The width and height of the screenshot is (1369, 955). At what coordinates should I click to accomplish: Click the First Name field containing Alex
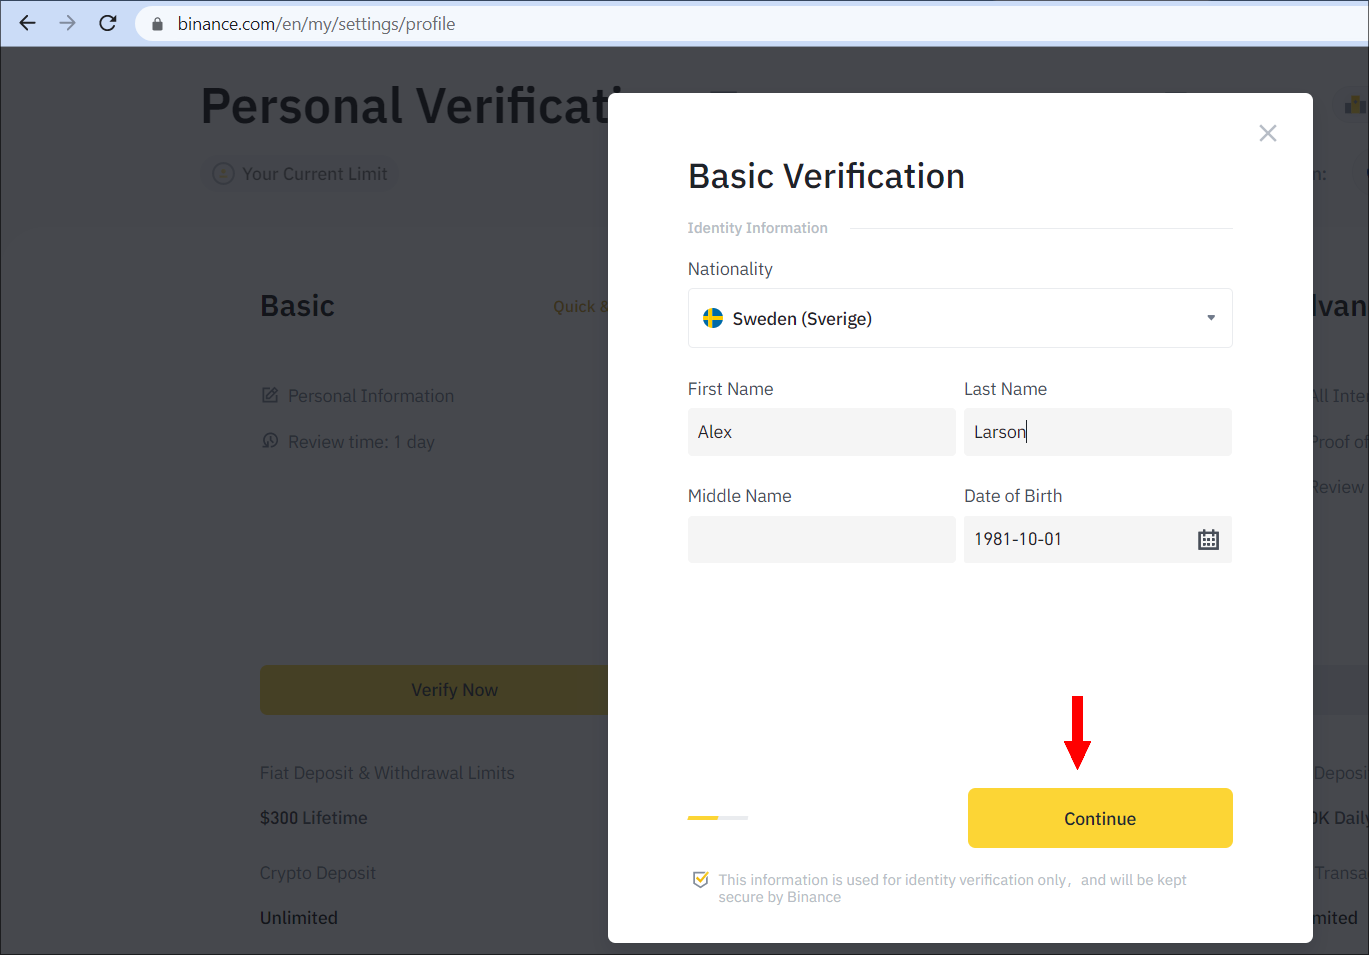(821, 432)
